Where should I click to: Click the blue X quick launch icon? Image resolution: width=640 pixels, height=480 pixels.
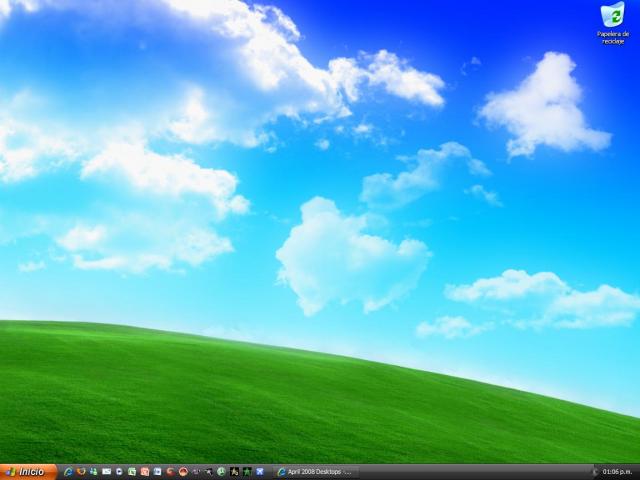260,472
